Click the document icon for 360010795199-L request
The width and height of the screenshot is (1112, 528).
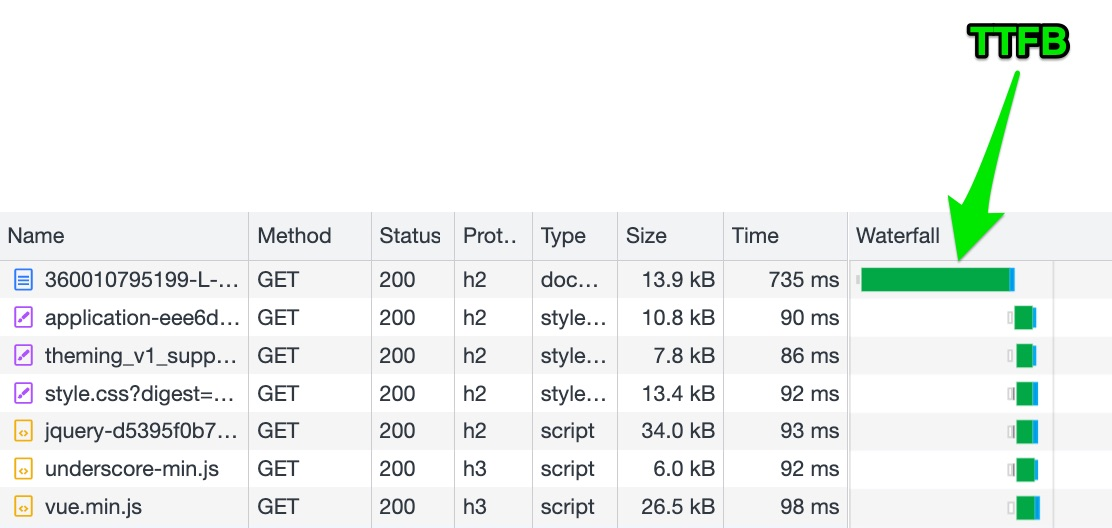coord(22,280)
